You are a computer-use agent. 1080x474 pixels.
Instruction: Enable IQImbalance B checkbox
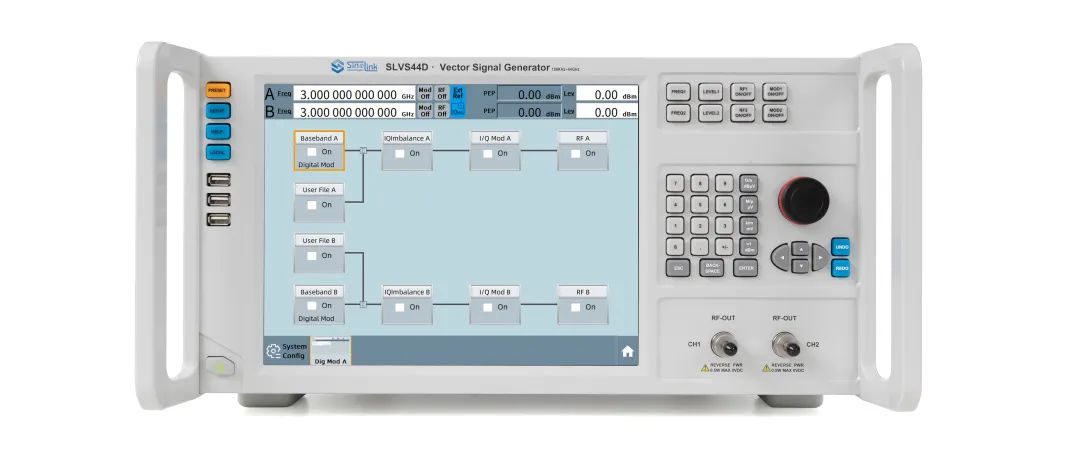[x=399, y=307]
